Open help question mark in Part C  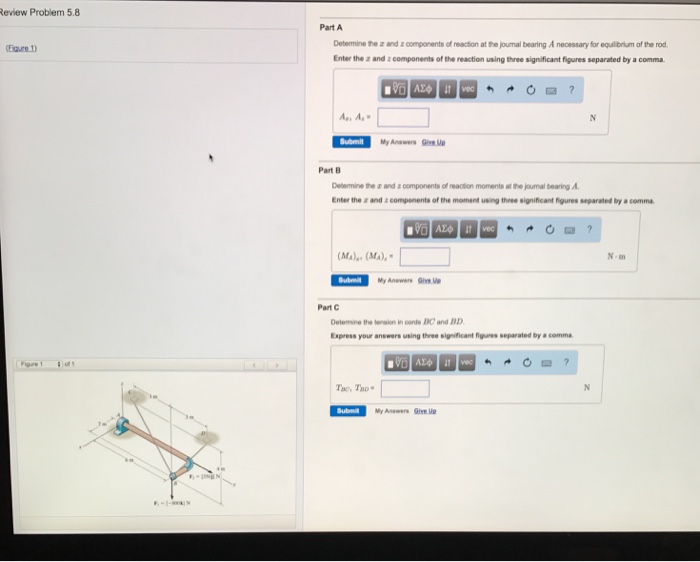566,362
